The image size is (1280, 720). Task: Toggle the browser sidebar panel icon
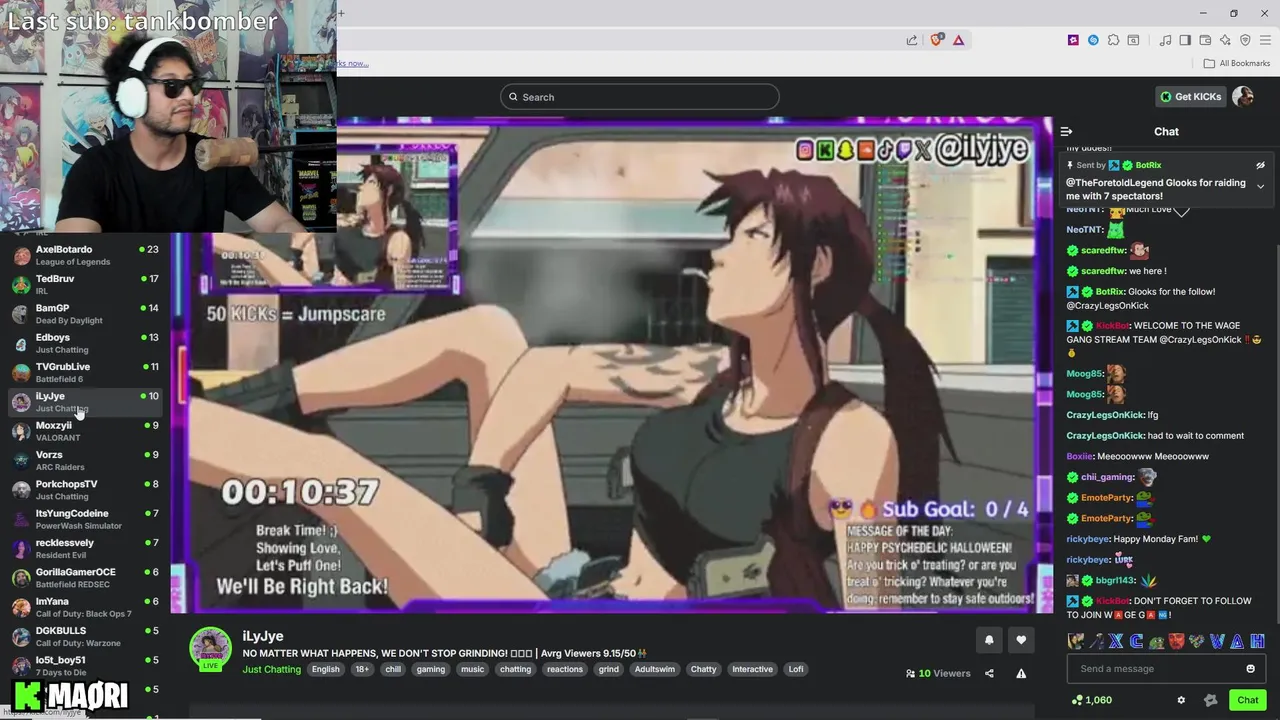pyautogui.click(x=1185, y=40)
